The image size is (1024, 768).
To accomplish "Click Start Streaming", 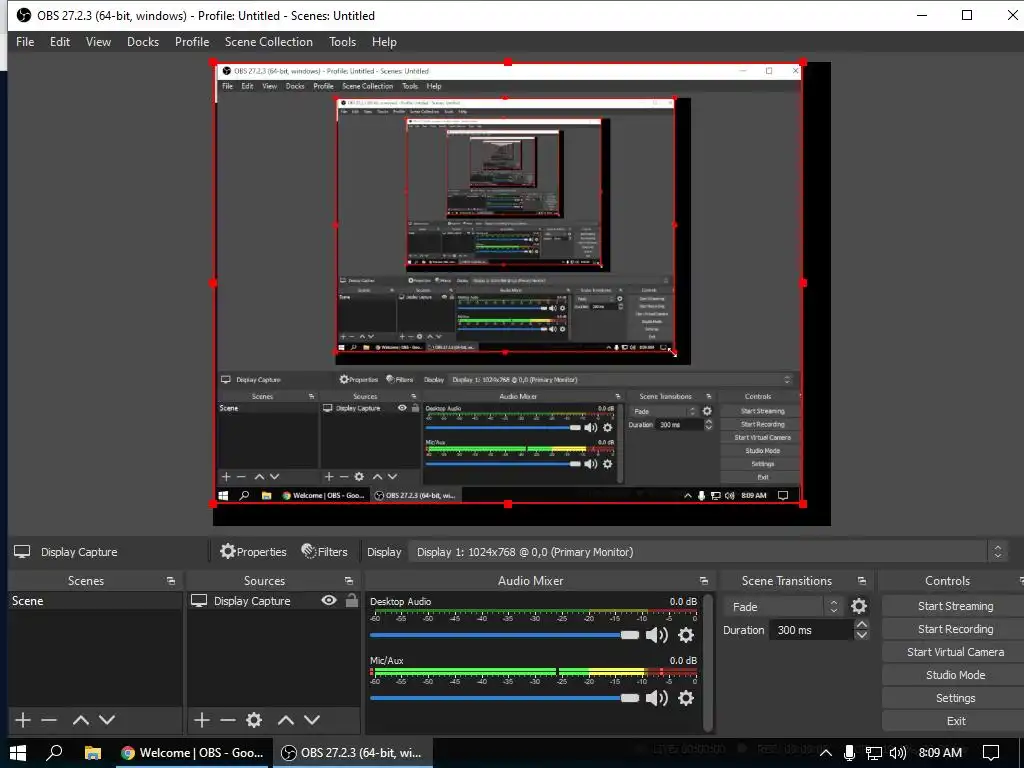I will coord(955,606).
